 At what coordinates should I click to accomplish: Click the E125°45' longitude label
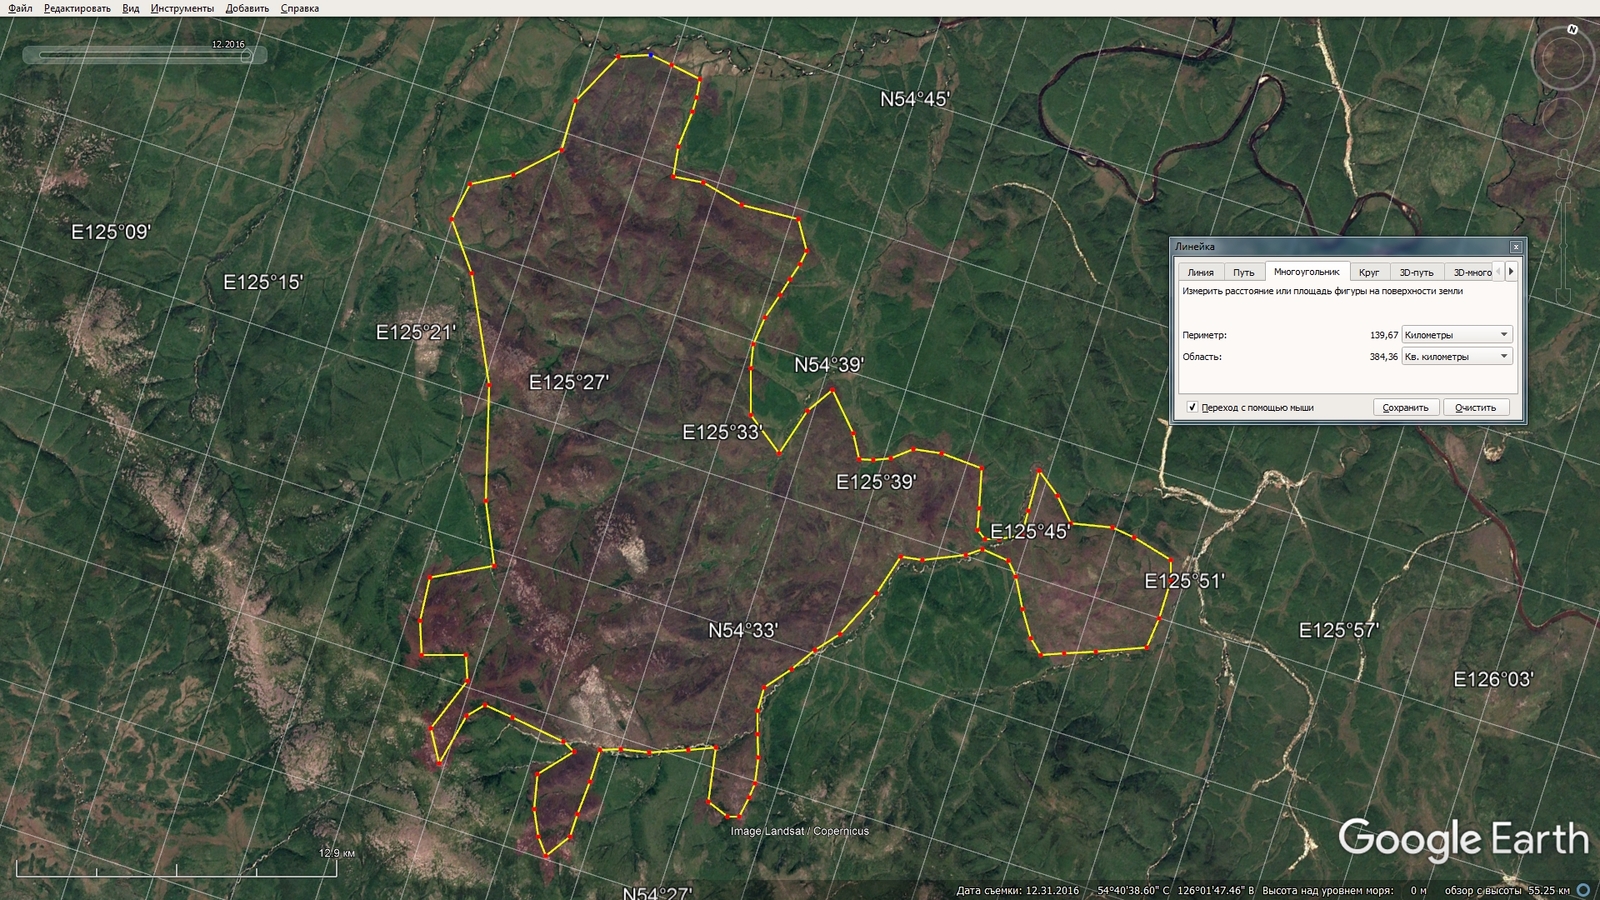[x=1030, y=531]
